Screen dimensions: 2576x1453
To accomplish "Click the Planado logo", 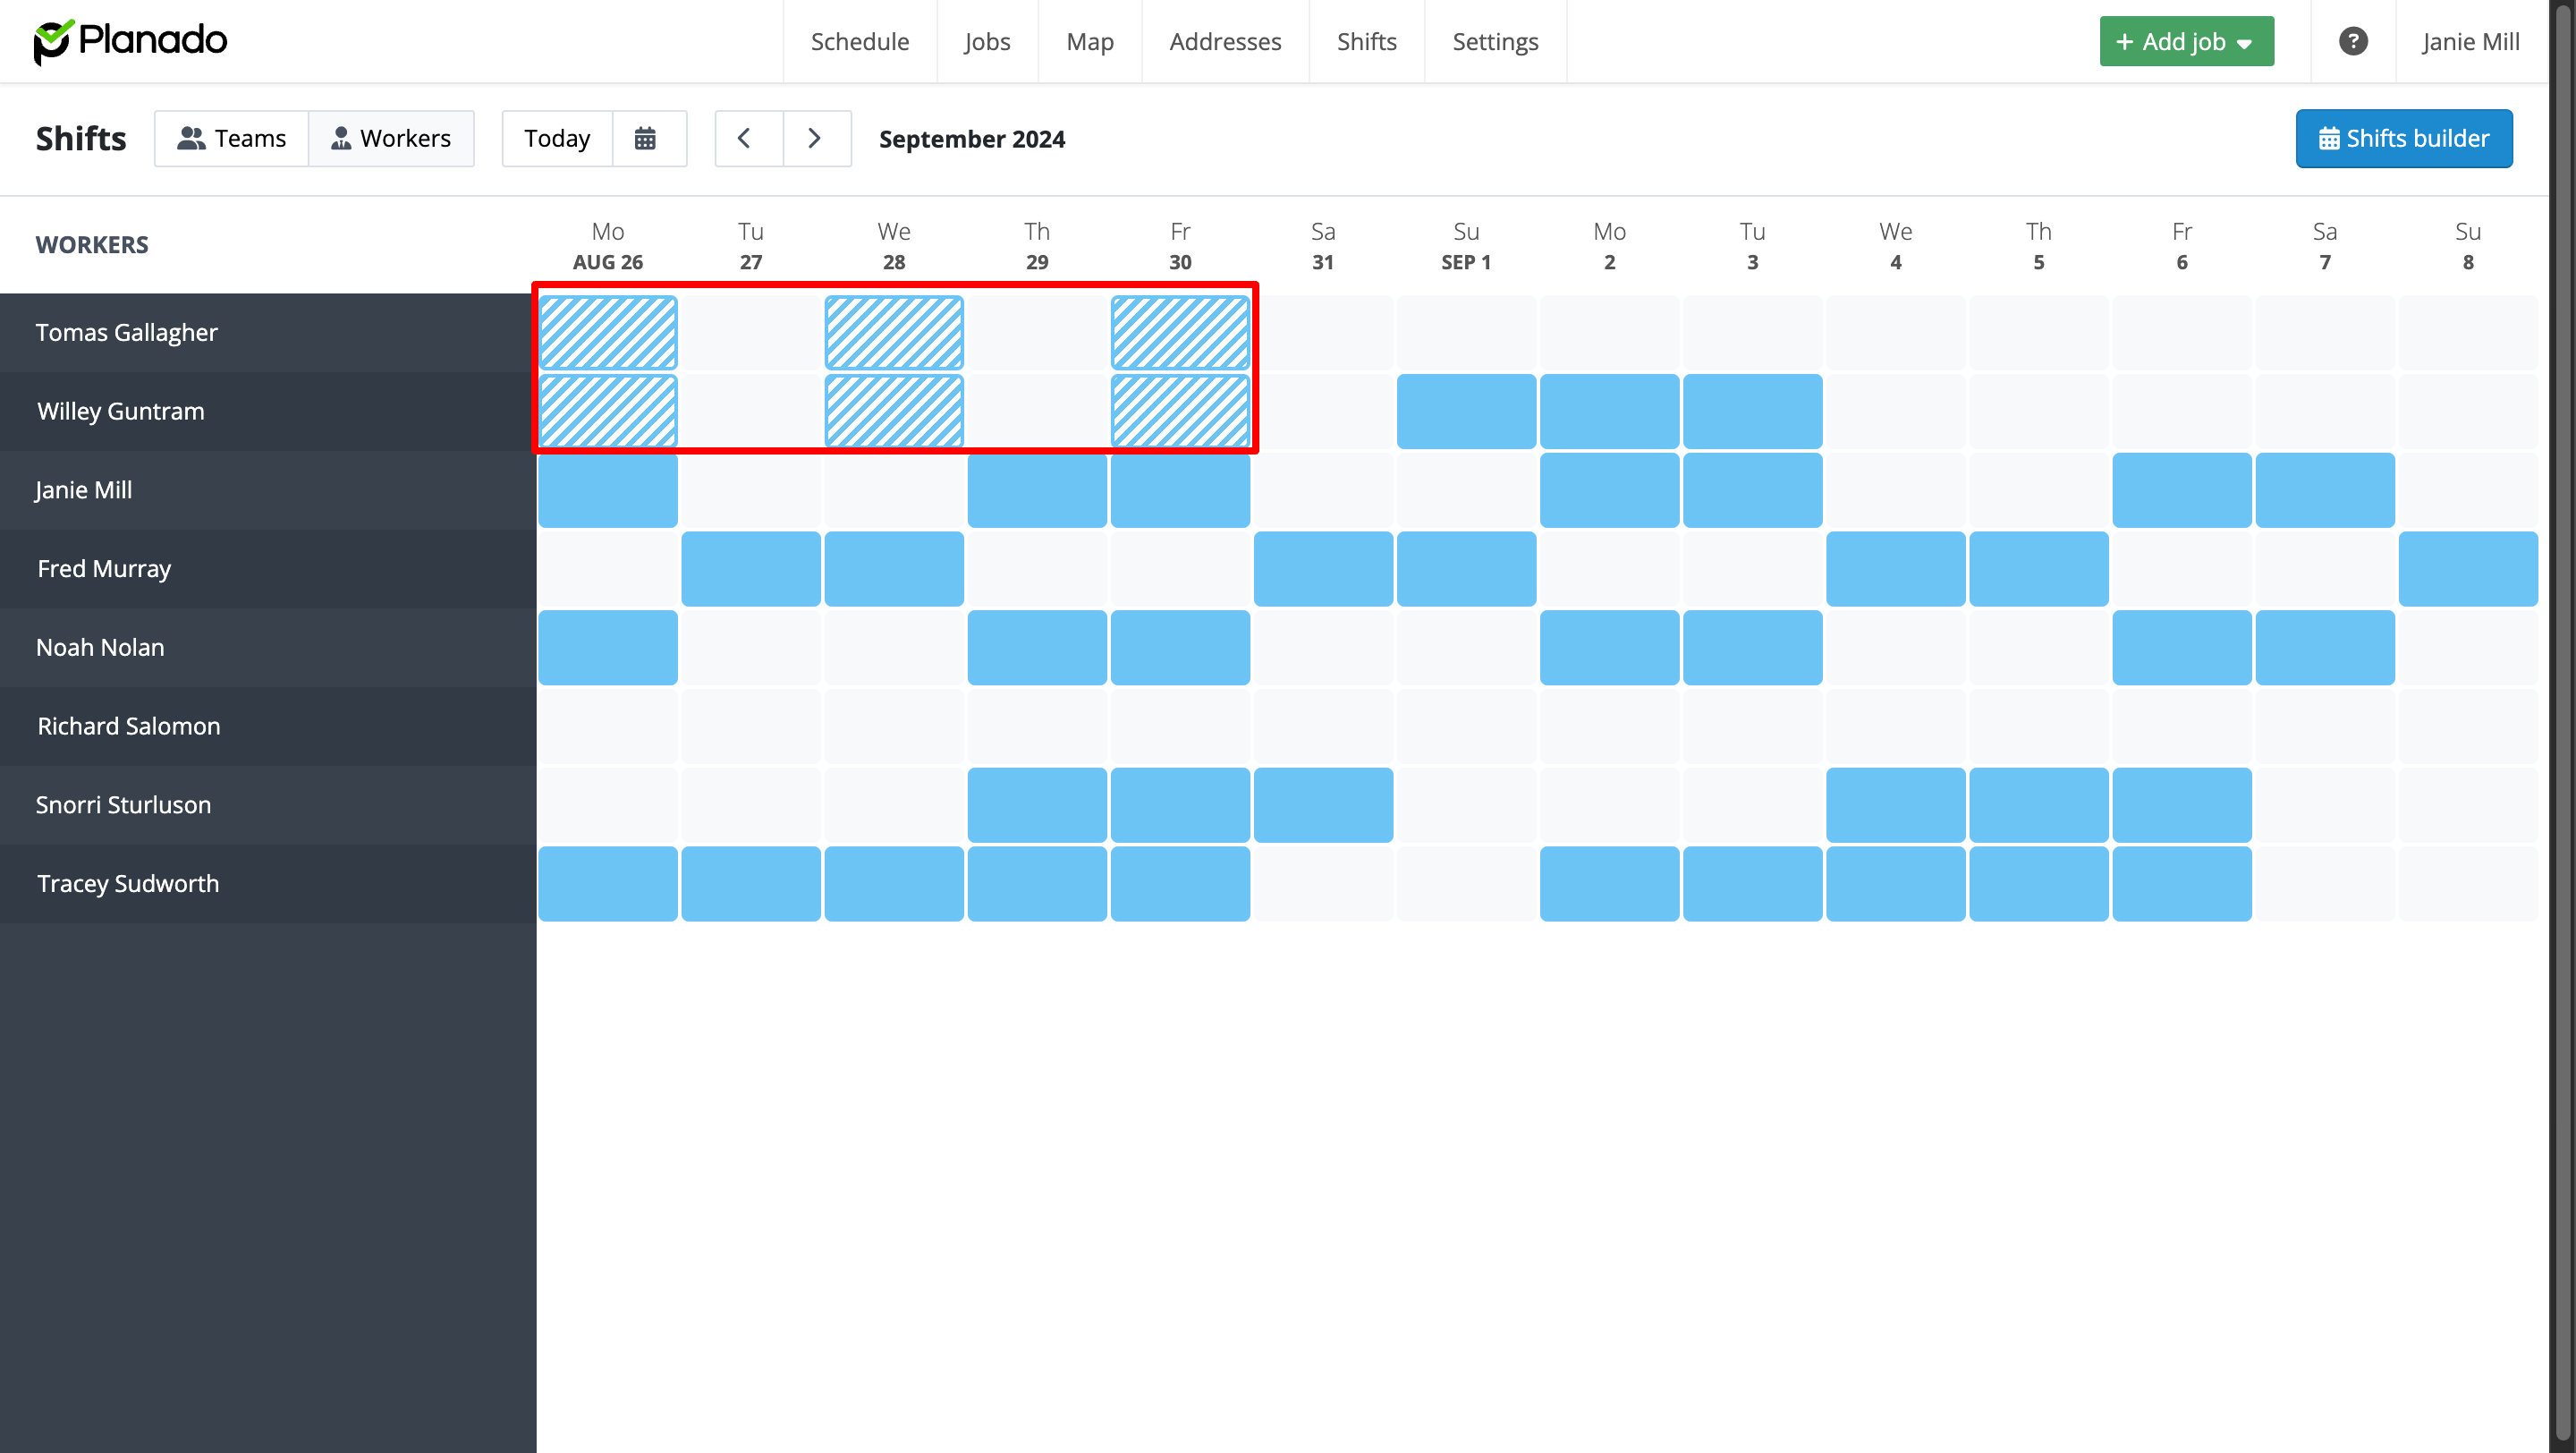I will [x=131, y=41].
